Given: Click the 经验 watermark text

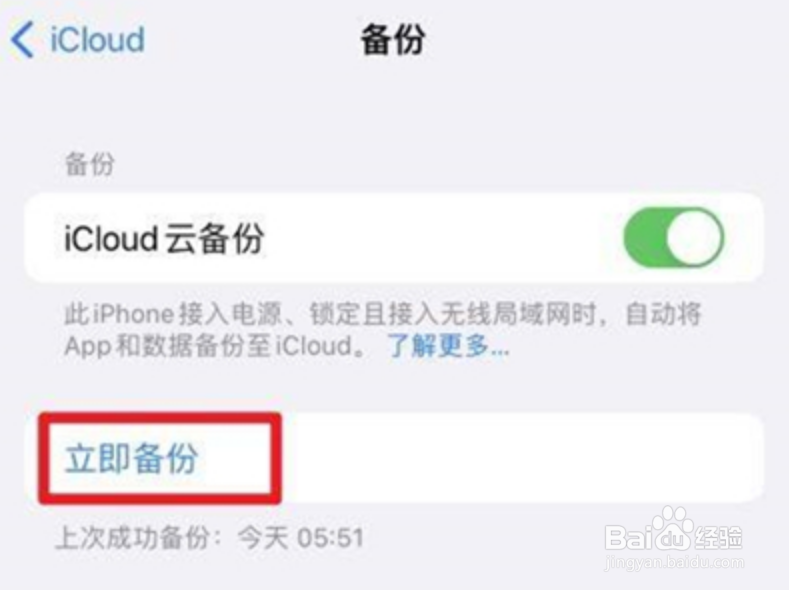Looking at the screenshot, I should click(719, 537).
